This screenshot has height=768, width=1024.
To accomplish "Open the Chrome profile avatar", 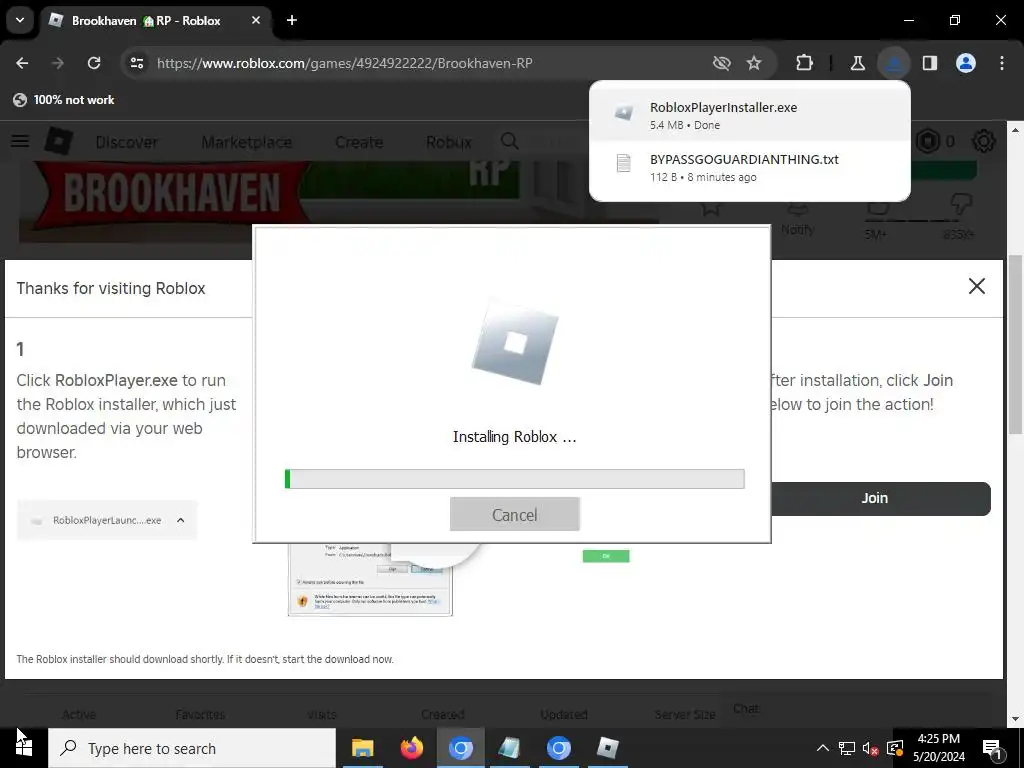I will 966,63.
